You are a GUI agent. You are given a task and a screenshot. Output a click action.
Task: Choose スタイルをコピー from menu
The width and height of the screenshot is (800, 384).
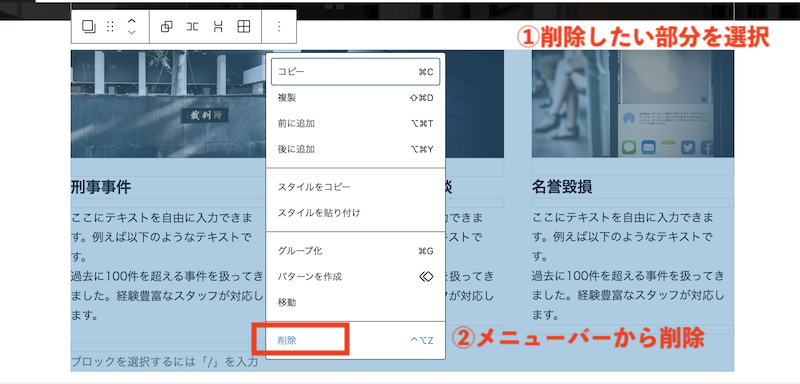click(356, 187)
